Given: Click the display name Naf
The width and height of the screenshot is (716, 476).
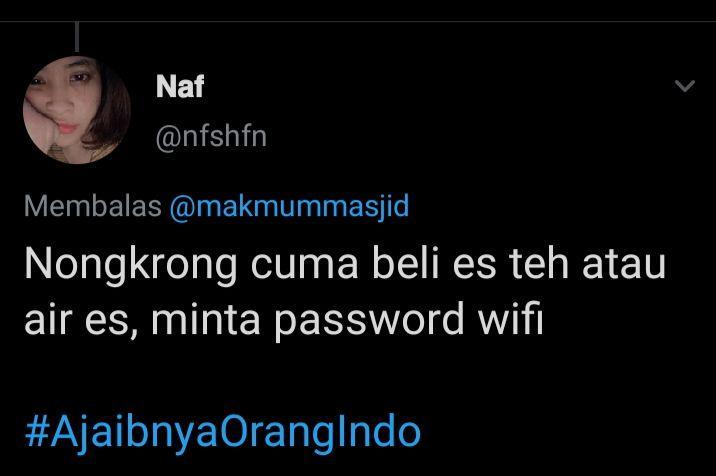Looking at the screenshot, I should (x=179, y=86).
